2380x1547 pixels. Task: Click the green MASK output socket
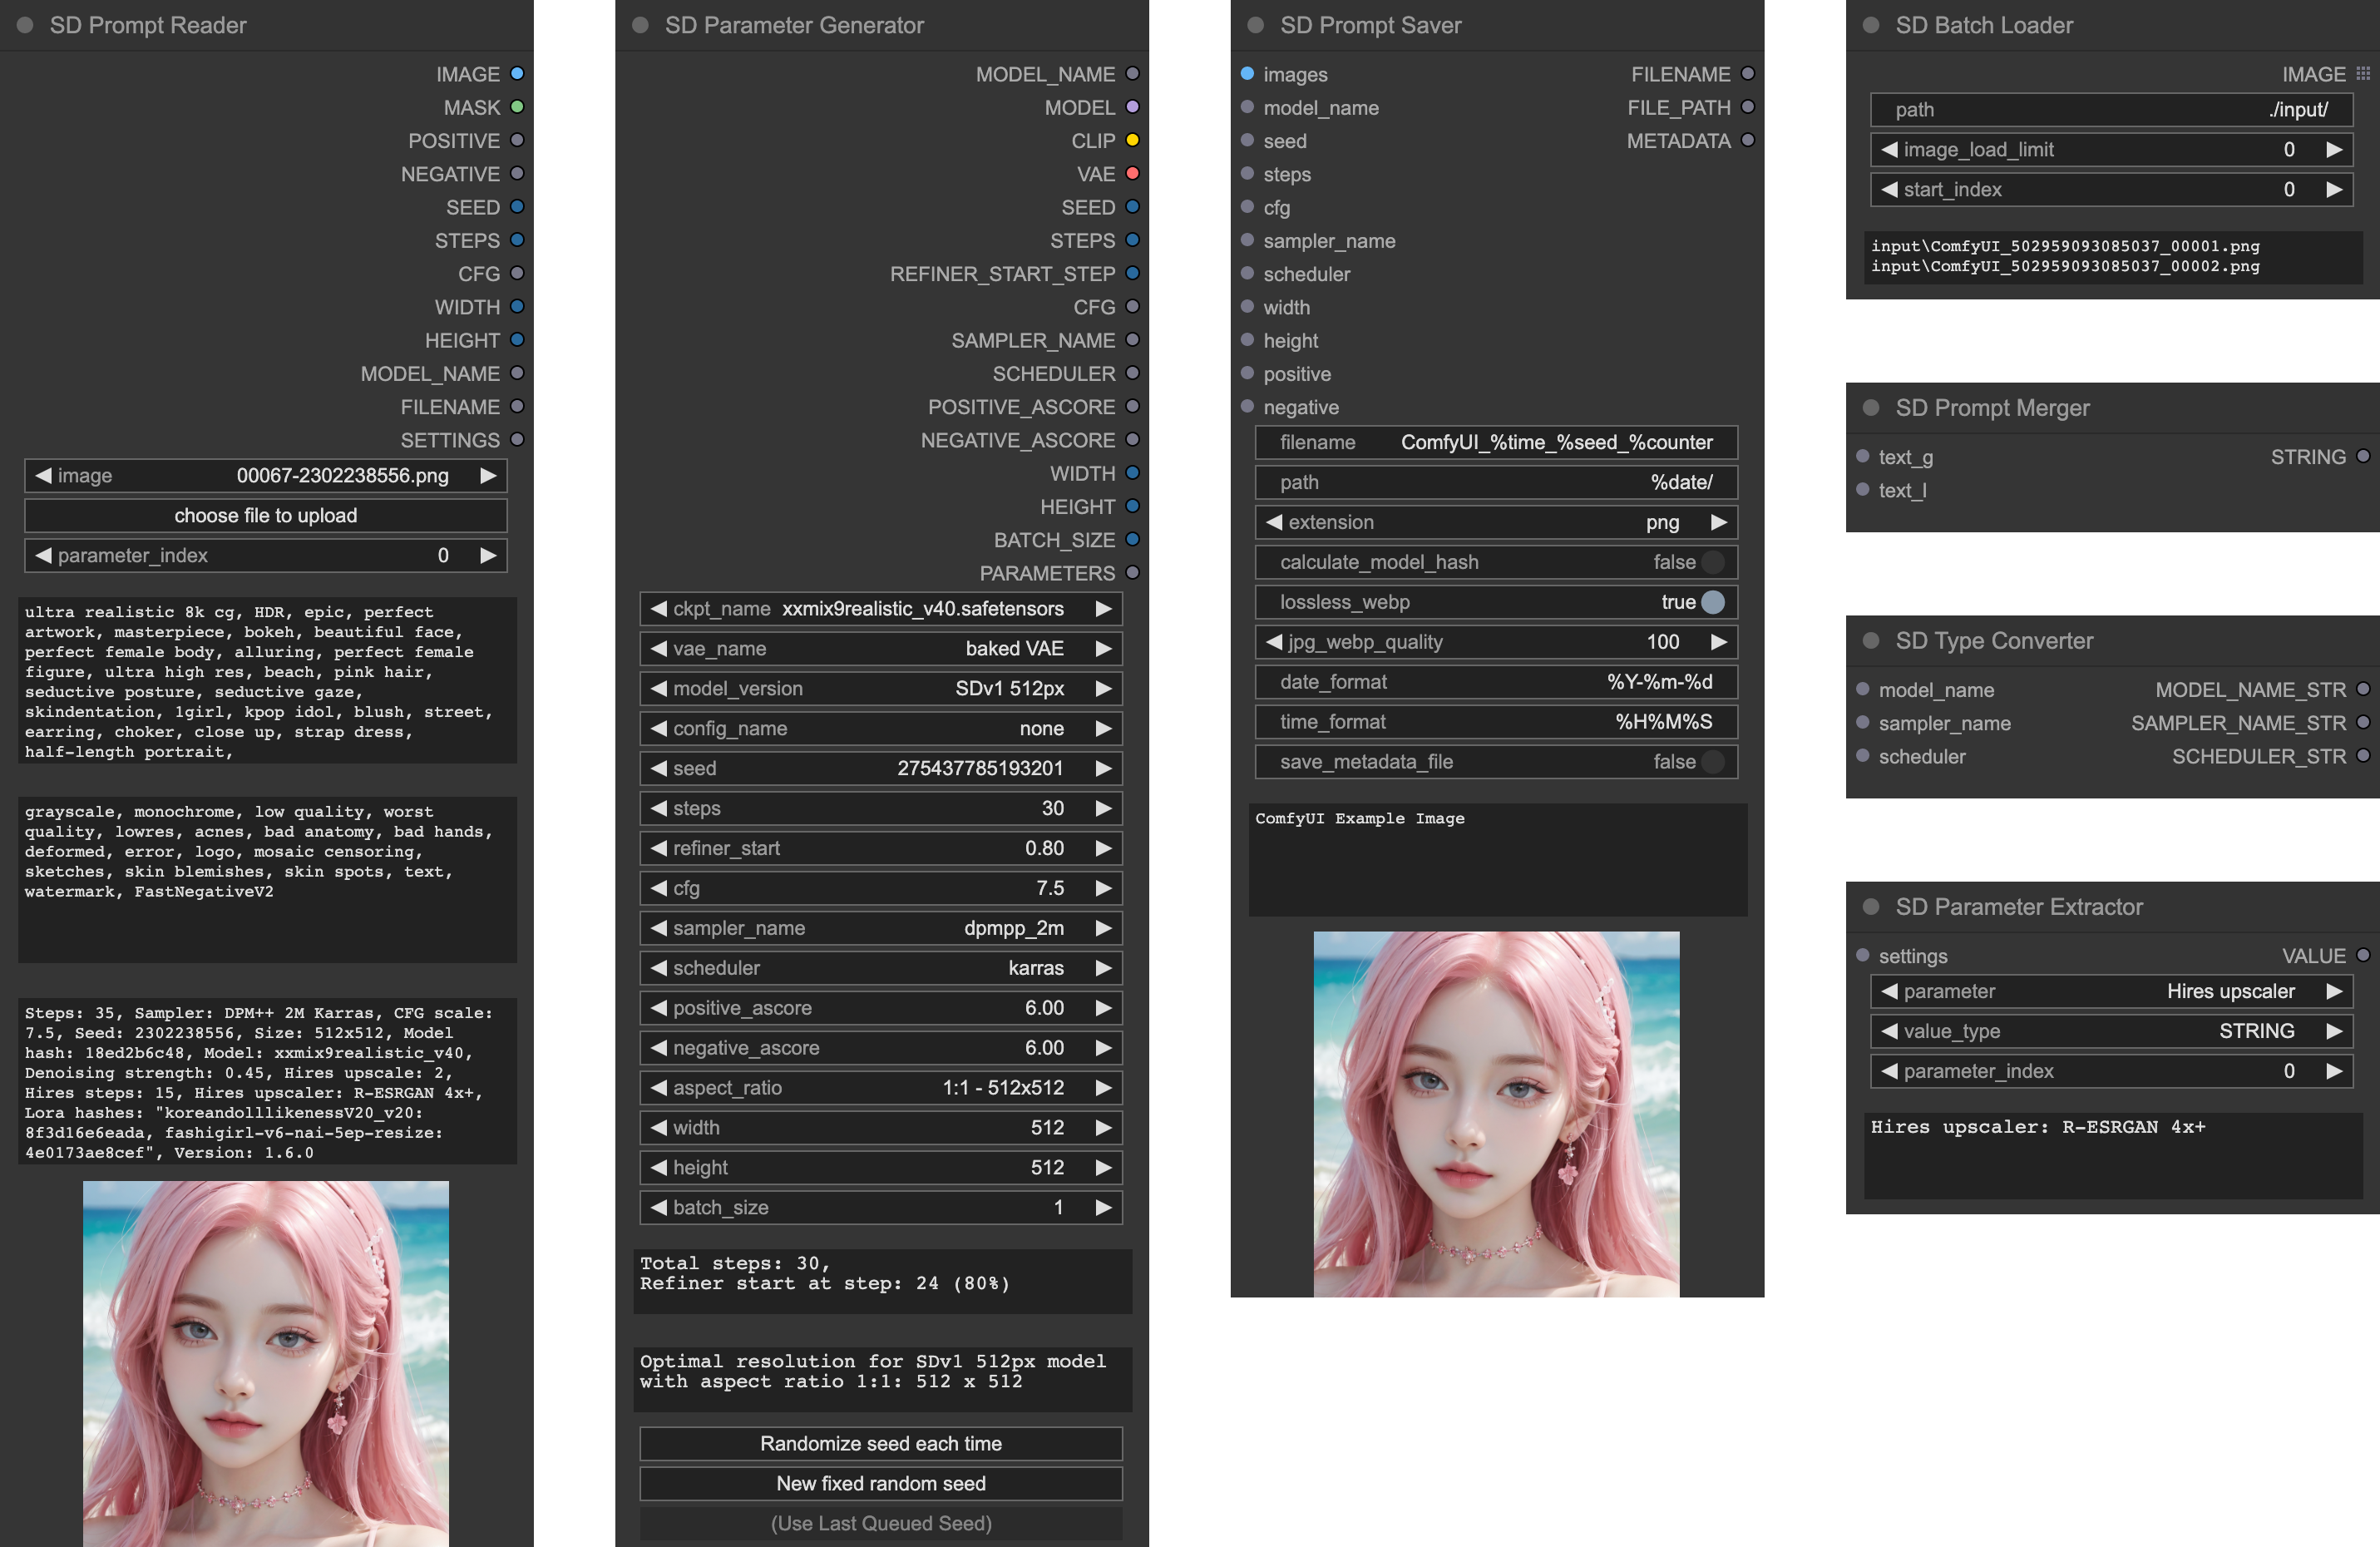click(x=517, y=107)
